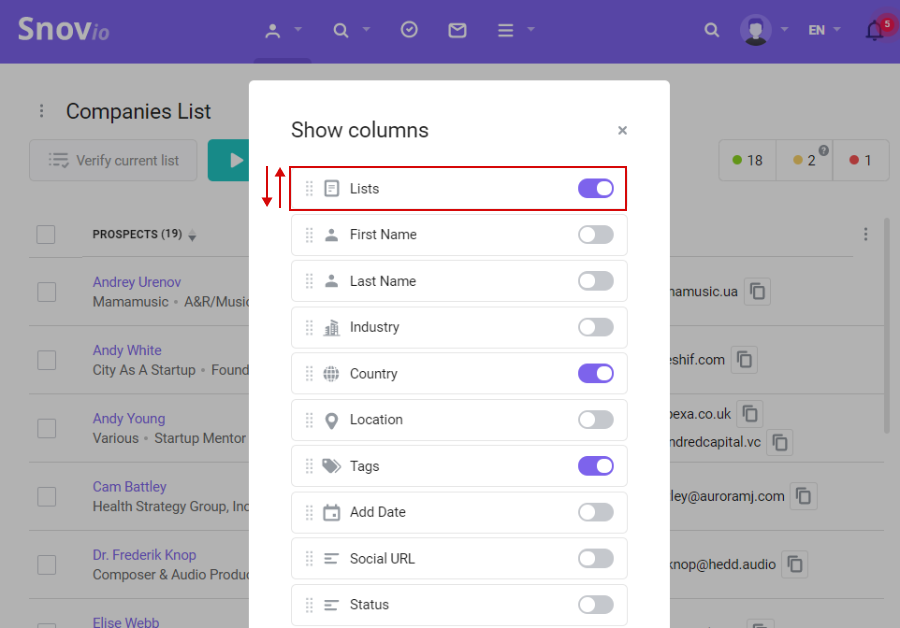
Task: Copy the exa.co.uk email address
Action: pyautogui.click(x=750, y=414)
